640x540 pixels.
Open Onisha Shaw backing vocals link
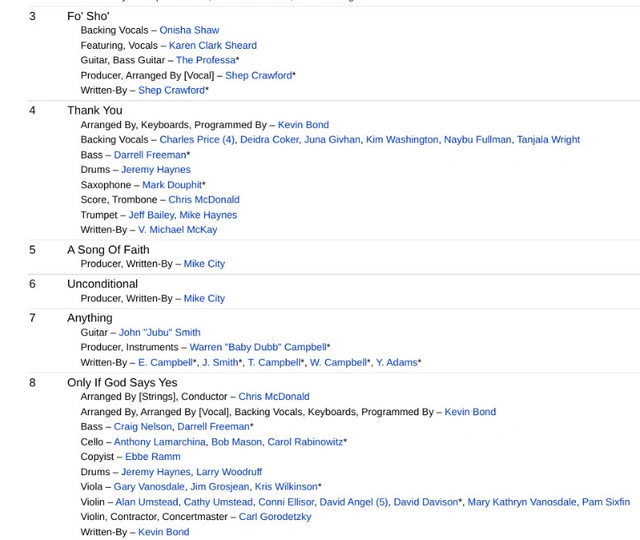click(189, 30)
